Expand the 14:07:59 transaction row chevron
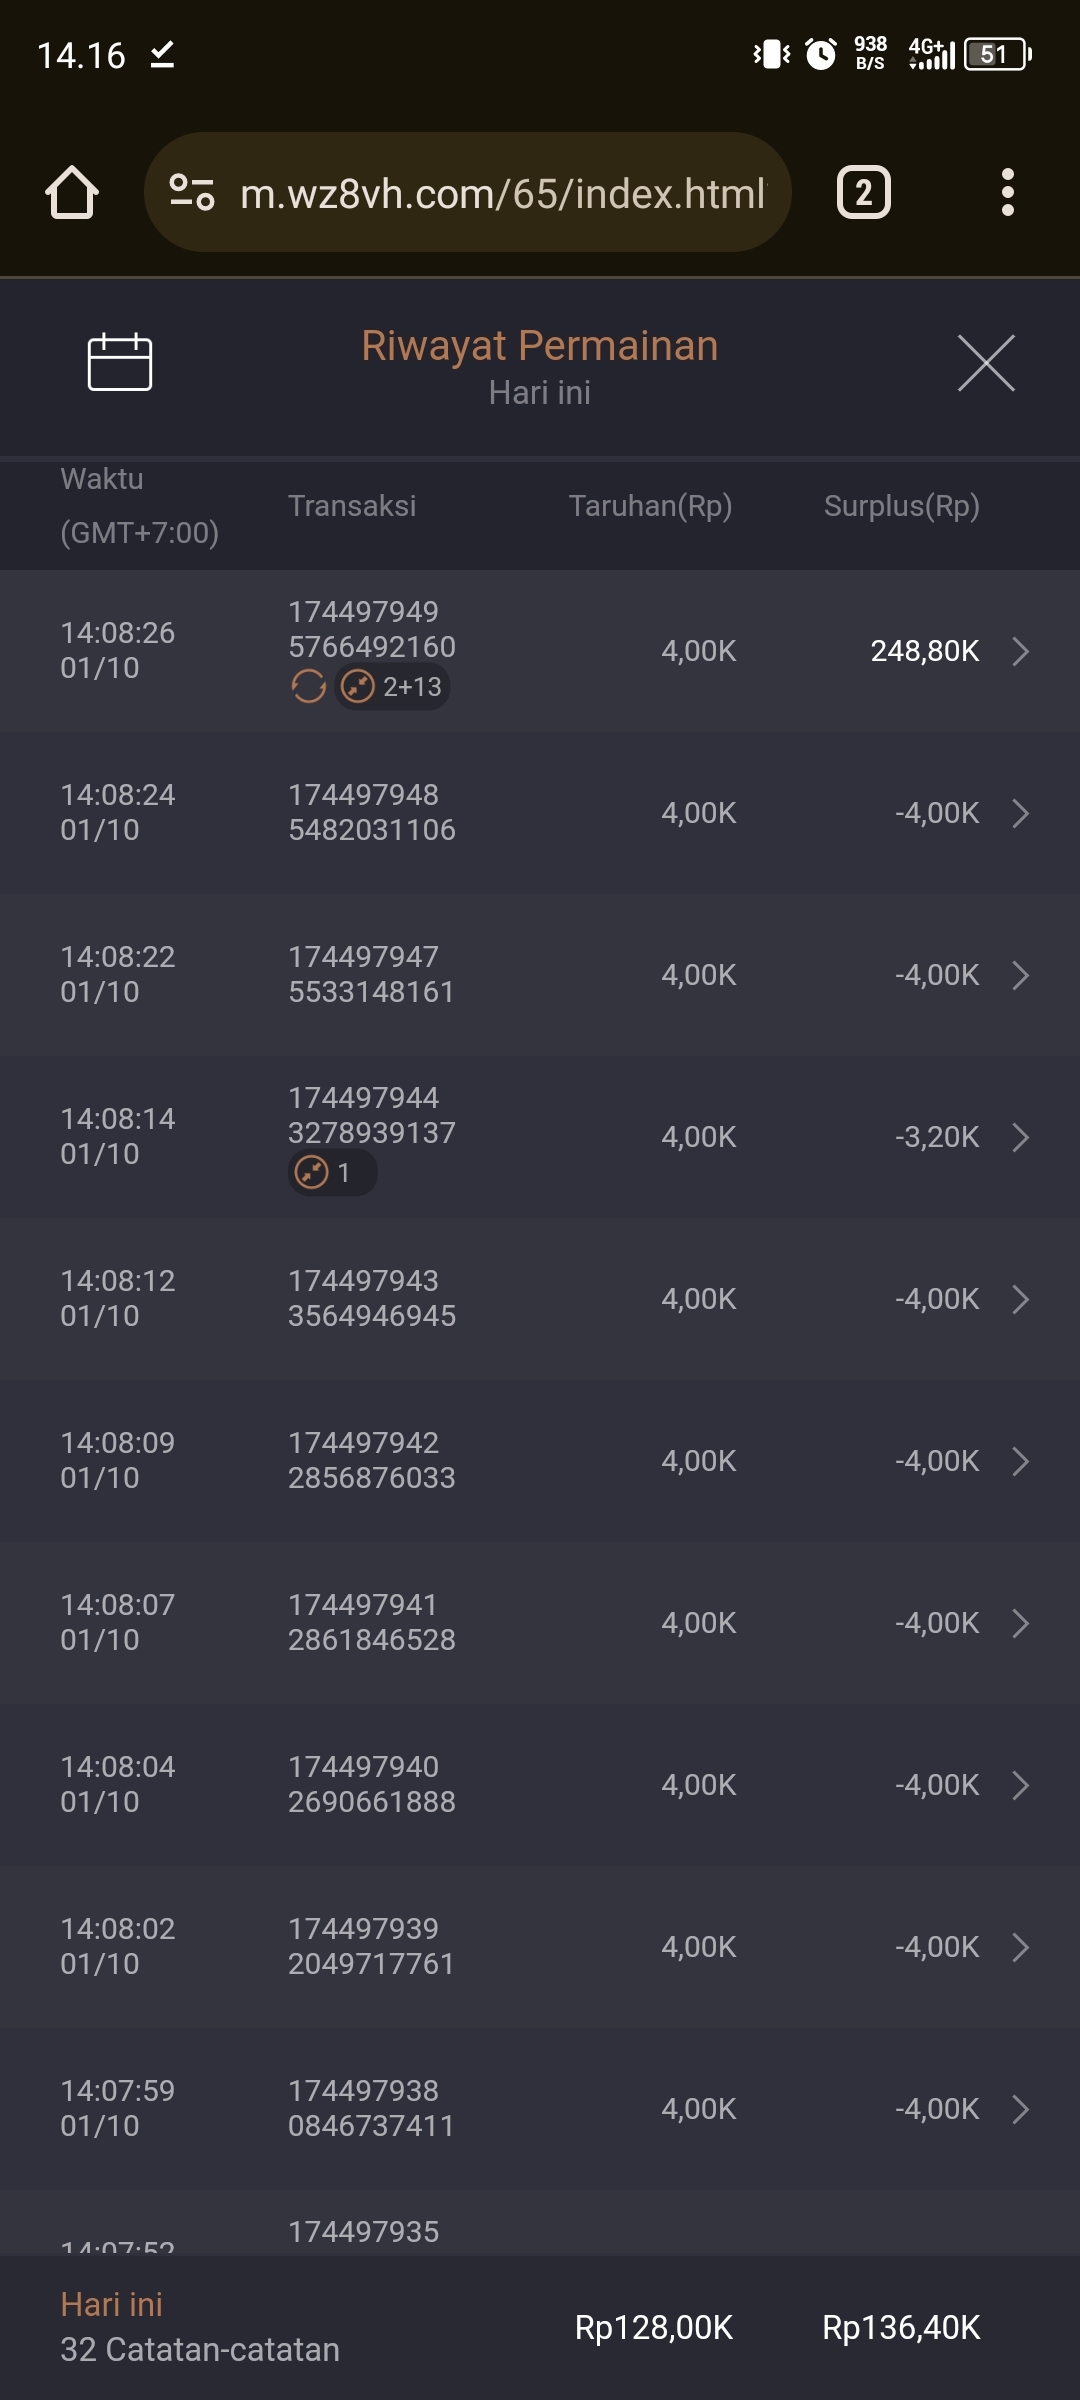1080x2400 pixels. click(x=1020, y=2109)
